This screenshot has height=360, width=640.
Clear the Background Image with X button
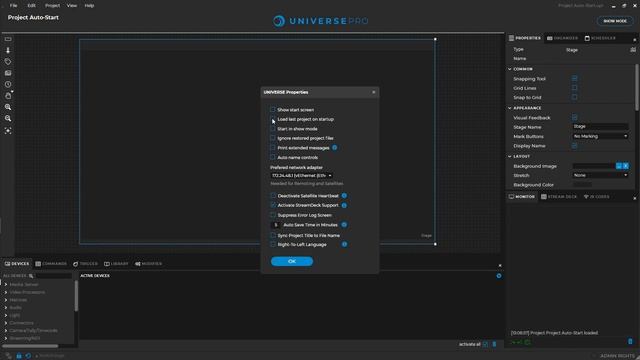(x=626, y=166)
